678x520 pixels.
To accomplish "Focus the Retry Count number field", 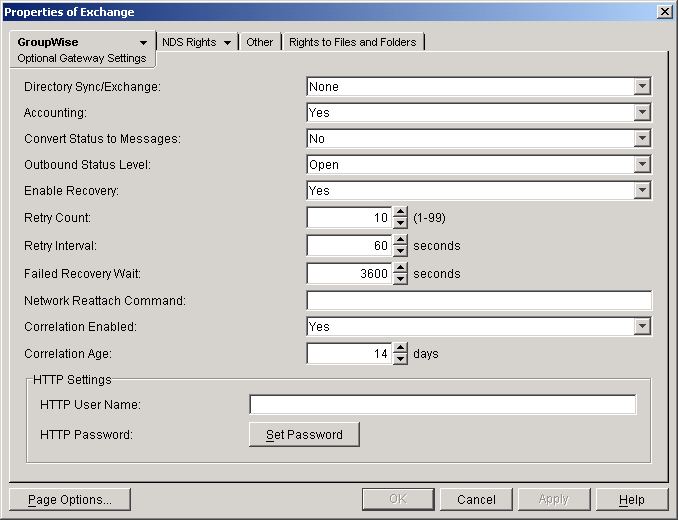I will click(x=349, y=217).
